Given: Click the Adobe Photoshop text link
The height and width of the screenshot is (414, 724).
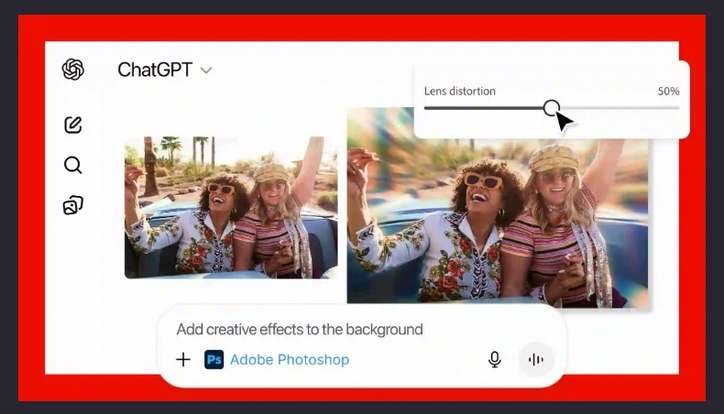Looking at the screenshot, I should pyautogui.click(x=290, y=360).
